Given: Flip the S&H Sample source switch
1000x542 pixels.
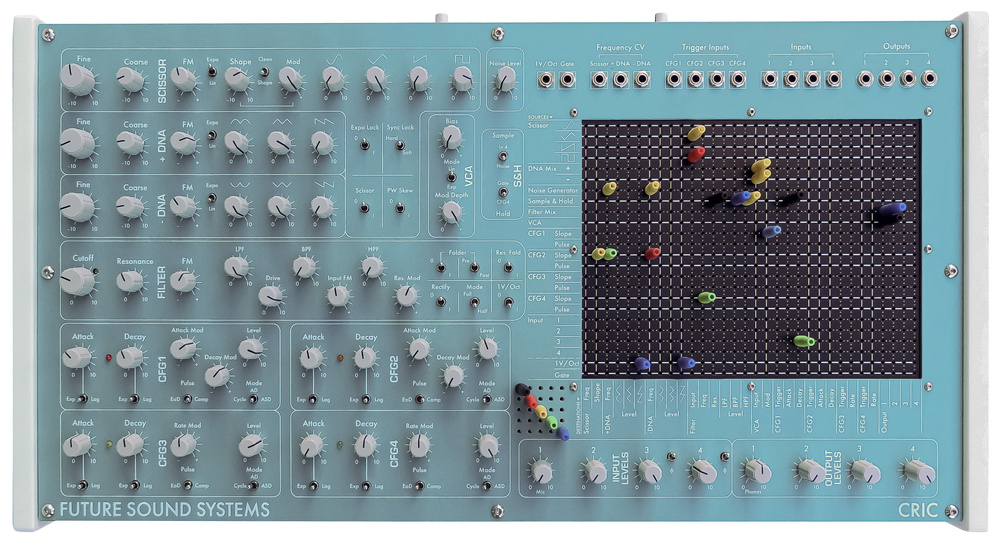Looking at the screenshot, I should tap(503, 156).
